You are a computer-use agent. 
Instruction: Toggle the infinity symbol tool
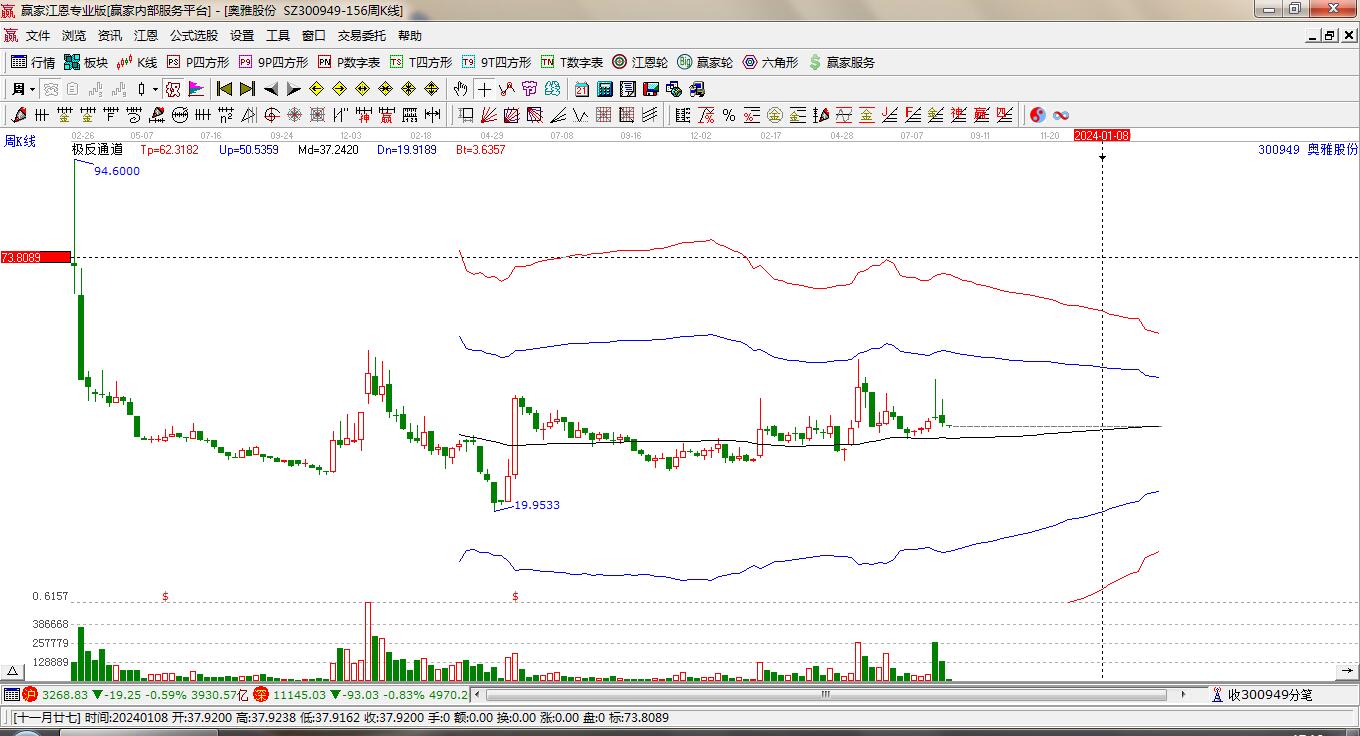tap(1061, 115)
